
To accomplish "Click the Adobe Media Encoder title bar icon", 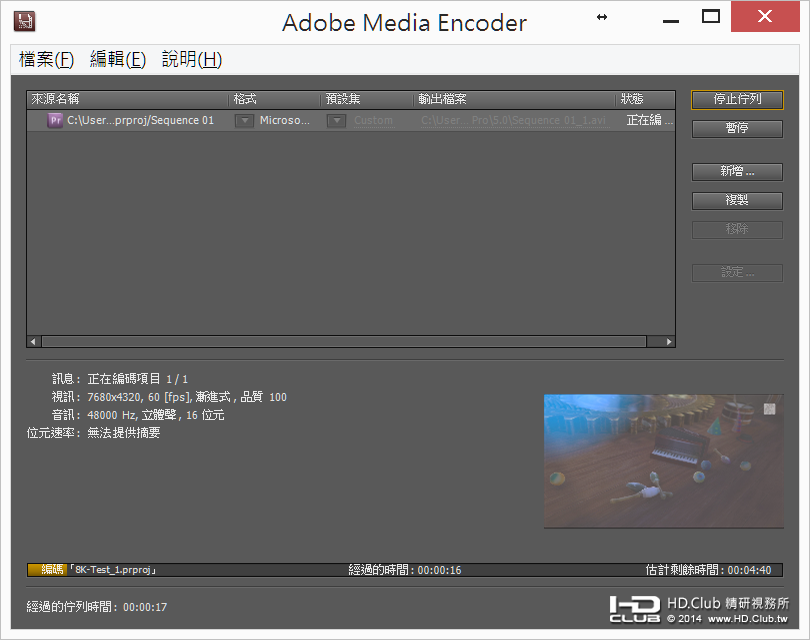I will click(x=24, y=21).
